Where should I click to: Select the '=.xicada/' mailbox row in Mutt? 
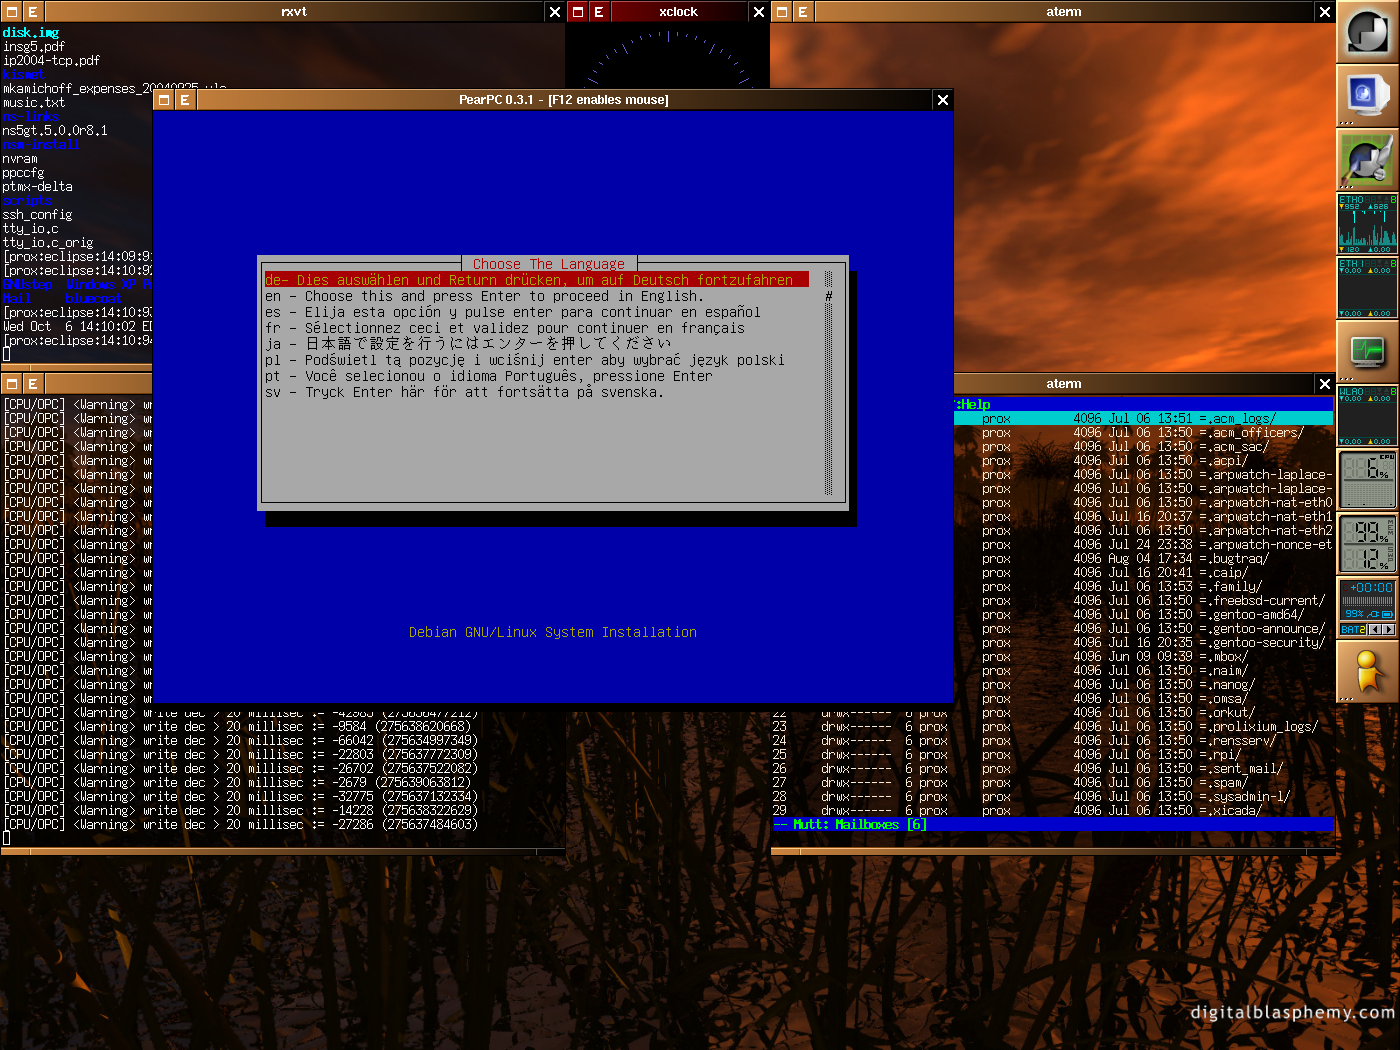pos(1054,811)
